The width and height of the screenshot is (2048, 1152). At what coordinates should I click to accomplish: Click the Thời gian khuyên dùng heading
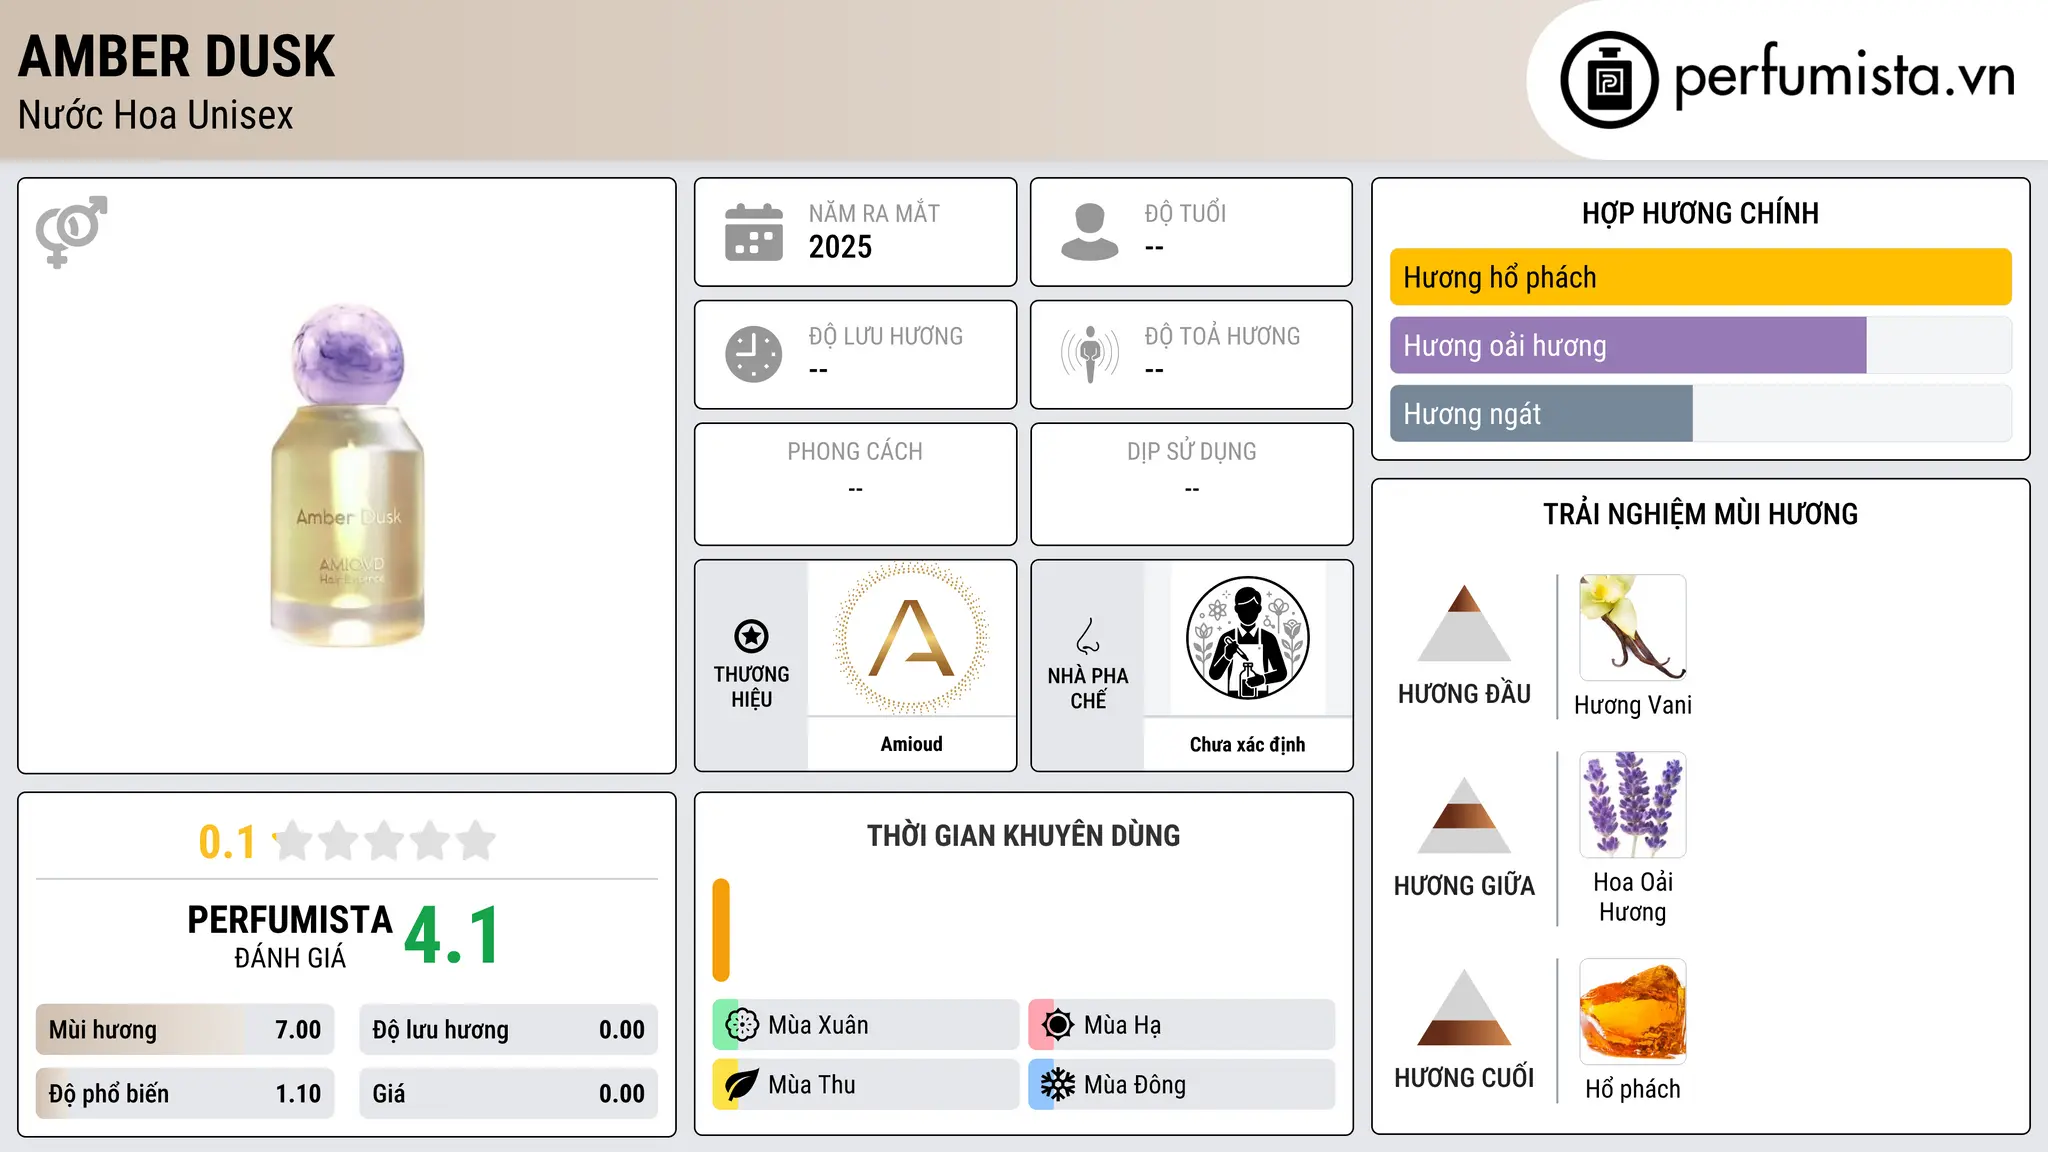point(1023,835)
